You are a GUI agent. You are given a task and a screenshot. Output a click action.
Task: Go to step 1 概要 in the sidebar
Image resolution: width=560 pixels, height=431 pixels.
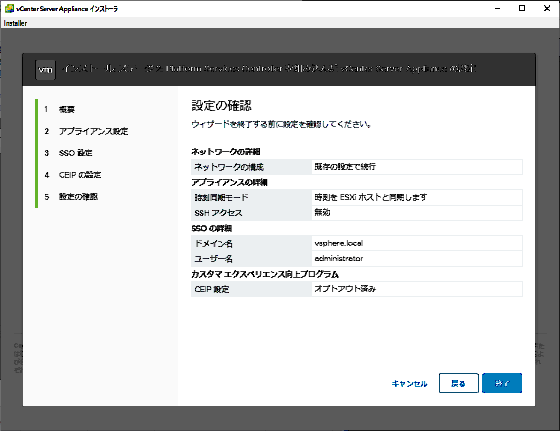[x=66, y=109]
